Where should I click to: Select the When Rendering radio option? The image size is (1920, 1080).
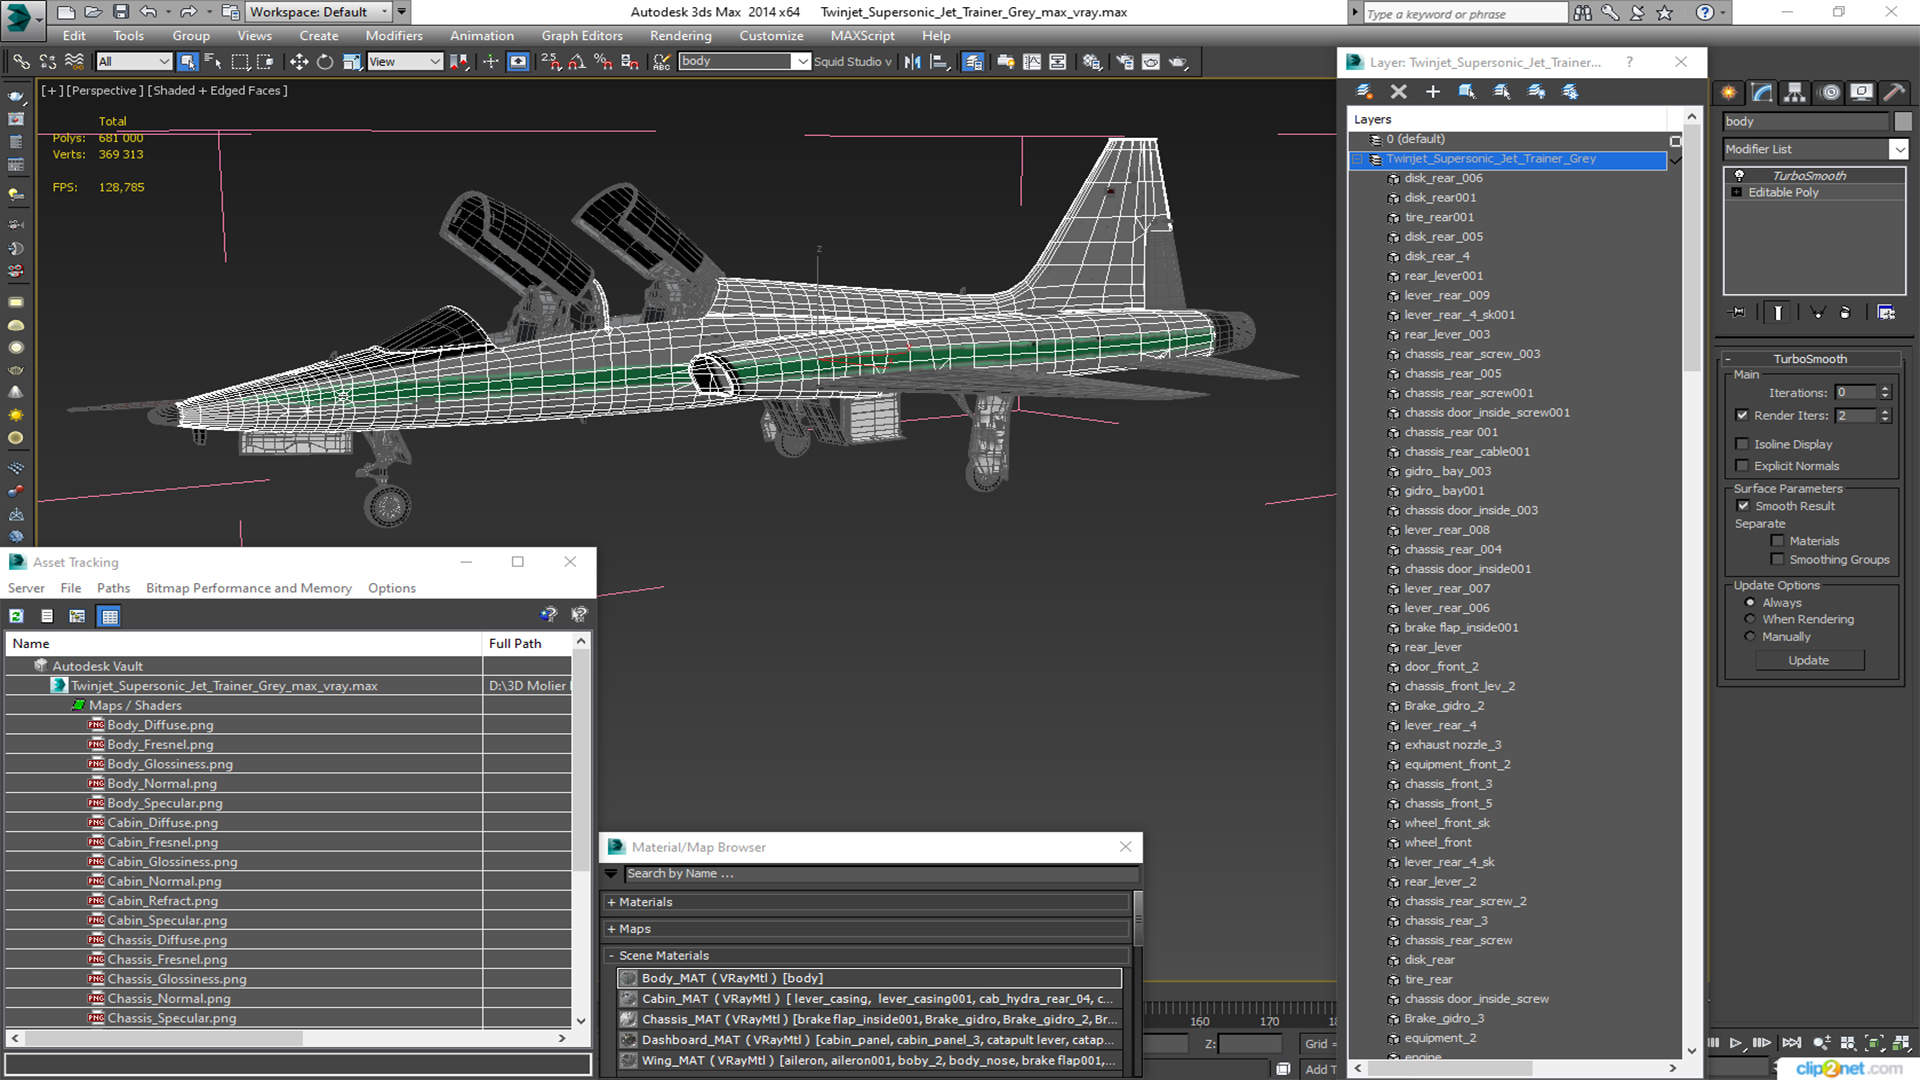click(1750, 619)
